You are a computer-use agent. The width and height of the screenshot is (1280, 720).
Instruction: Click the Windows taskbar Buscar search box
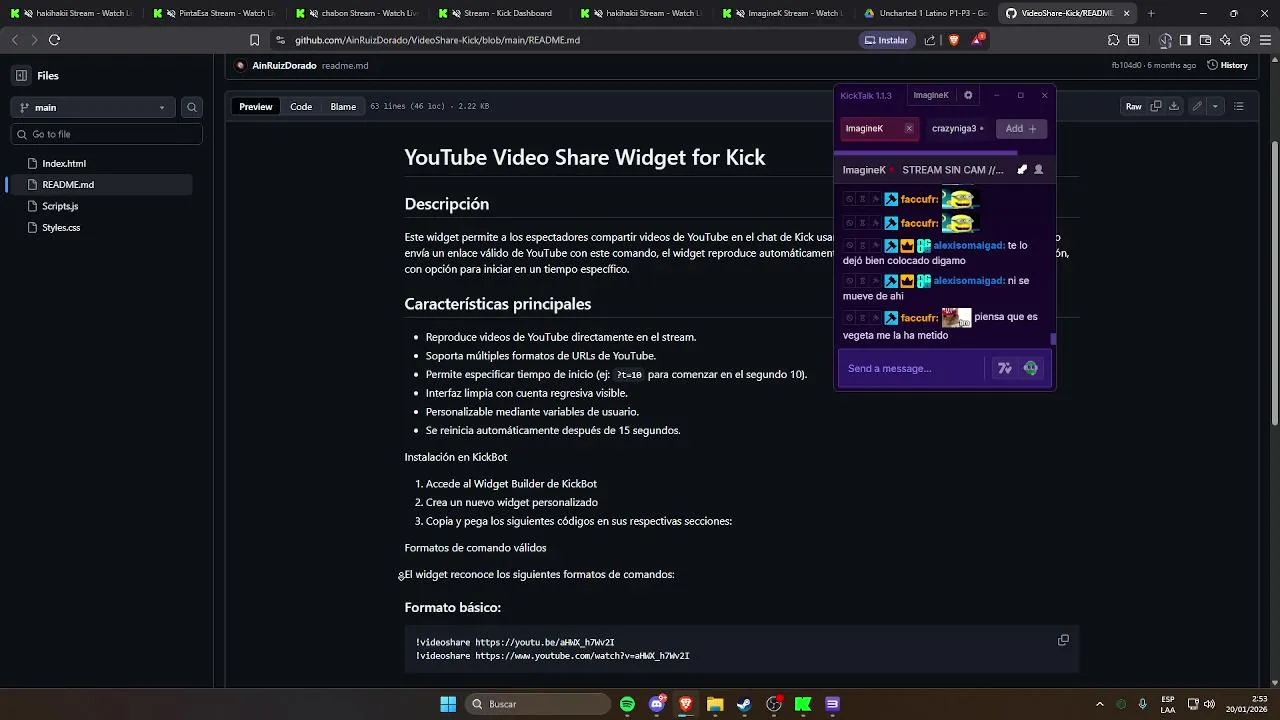(539, 704)
